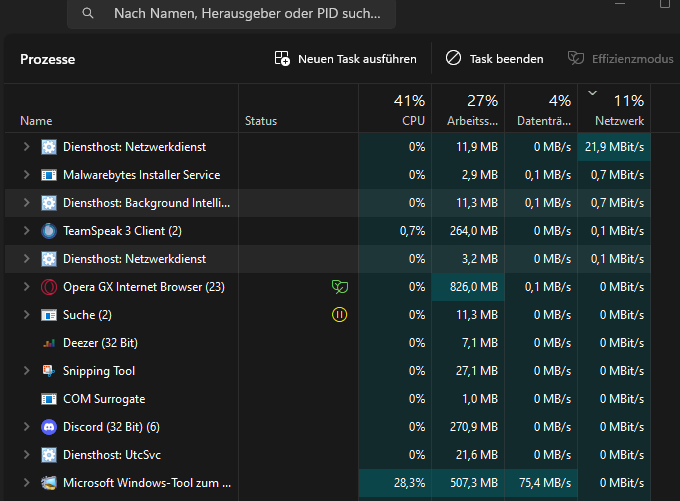Click the 270,9 MB Discord memory value
The height and width of the screenshot is (501, 680).
coord(474,427)
